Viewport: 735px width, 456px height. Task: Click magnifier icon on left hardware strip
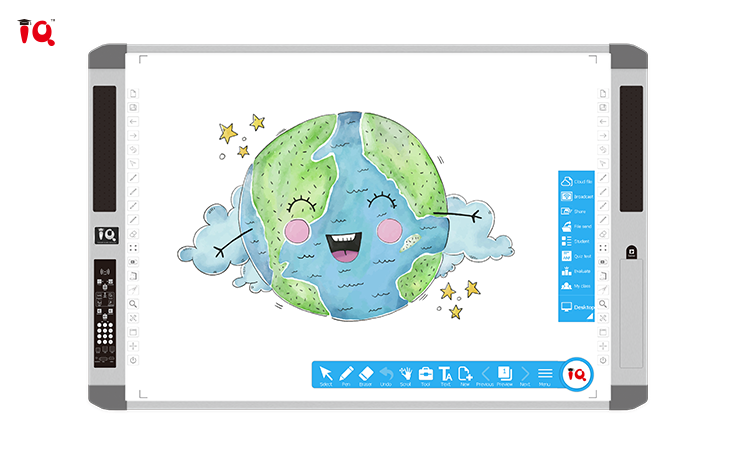point(133,303)
